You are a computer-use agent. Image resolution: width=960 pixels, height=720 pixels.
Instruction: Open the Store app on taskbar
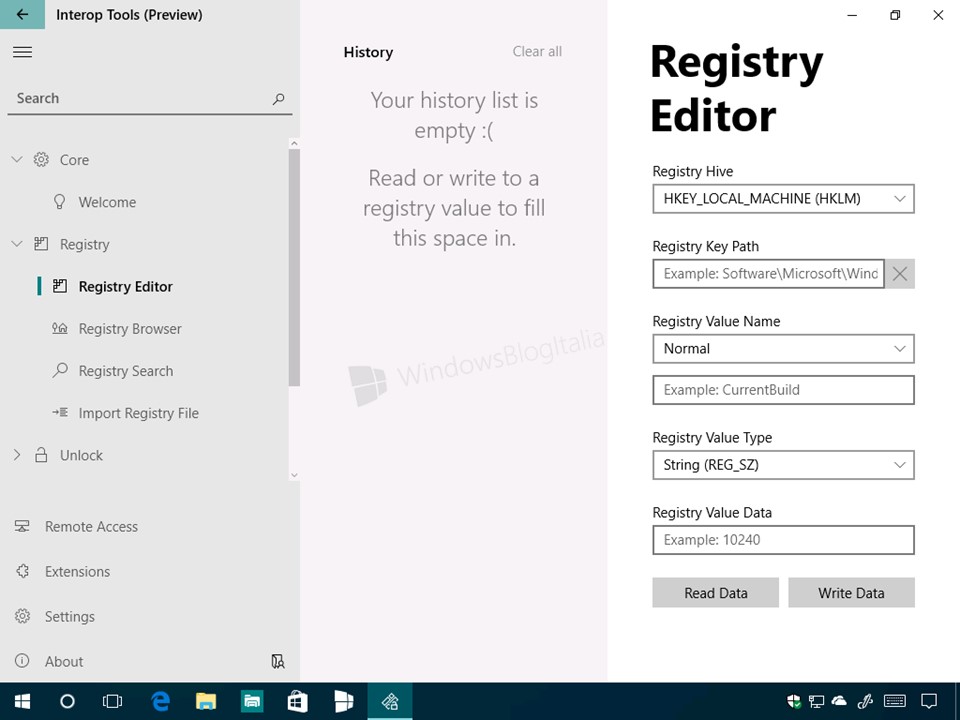point(298,702)
